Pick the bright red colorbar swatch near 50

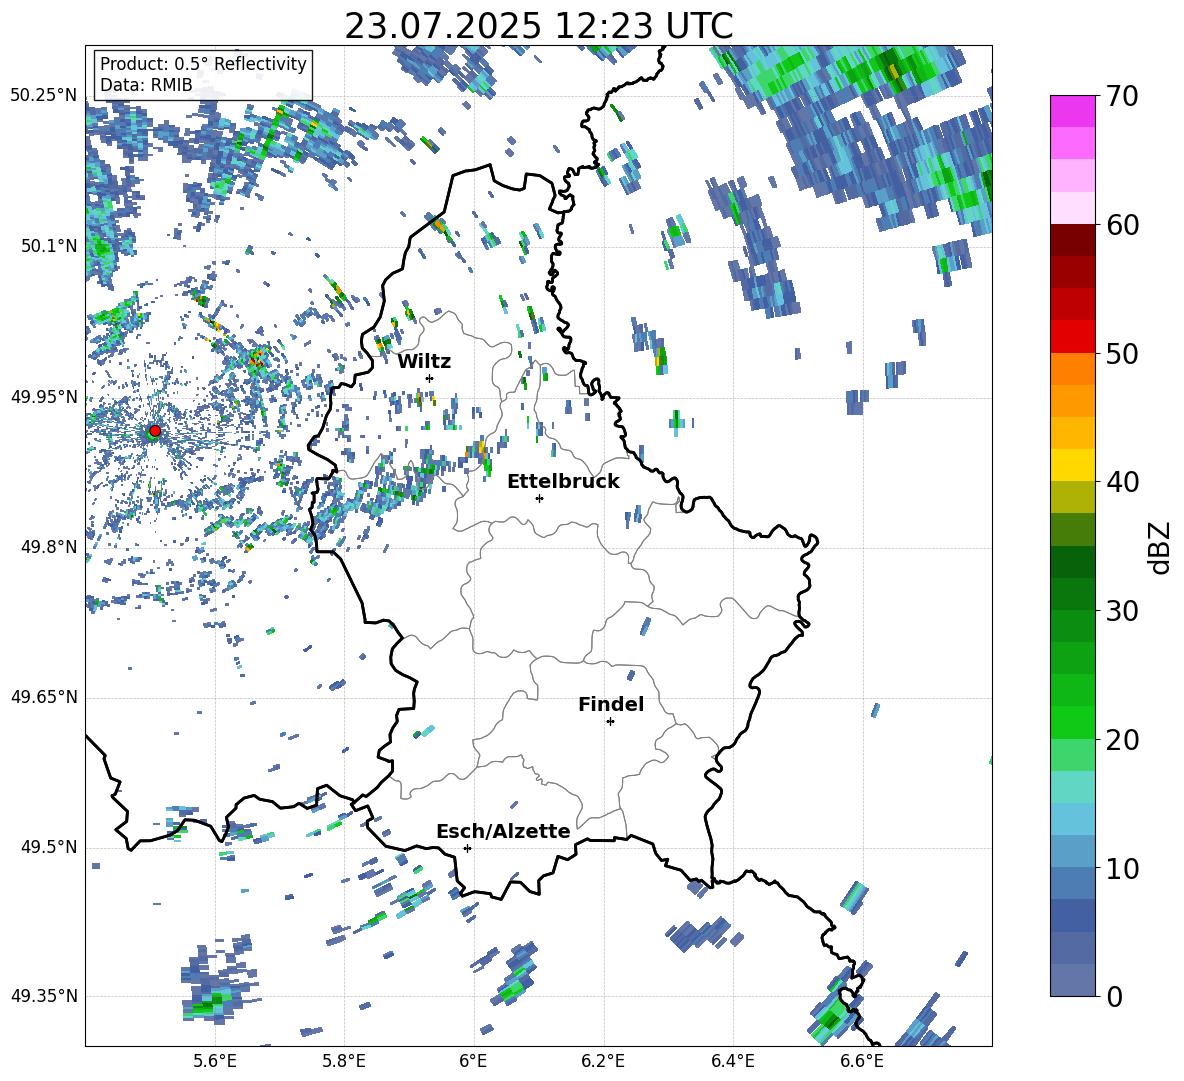[1072, 337]
